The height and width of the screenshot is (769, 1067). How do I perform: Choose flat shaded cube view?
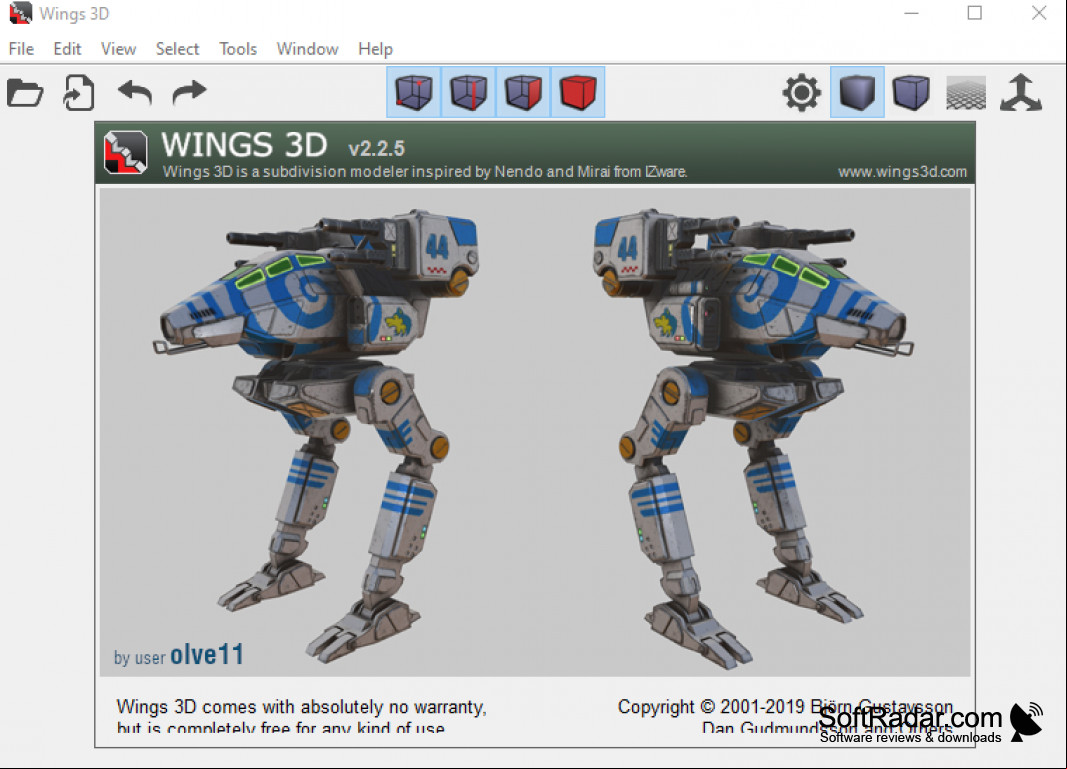point(911,93)
